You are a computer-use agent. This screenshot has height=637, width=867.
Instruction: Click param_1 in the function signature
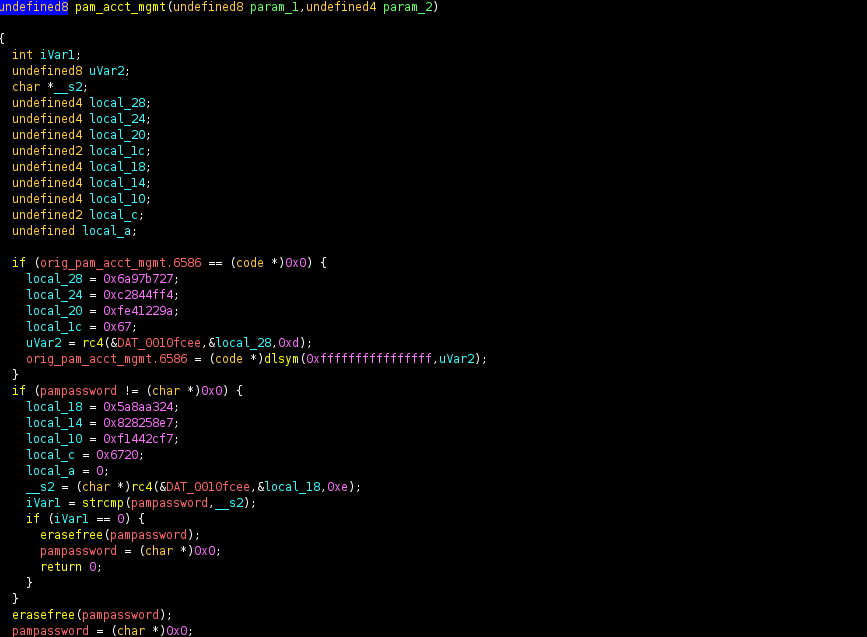click(x=264, y=7)
